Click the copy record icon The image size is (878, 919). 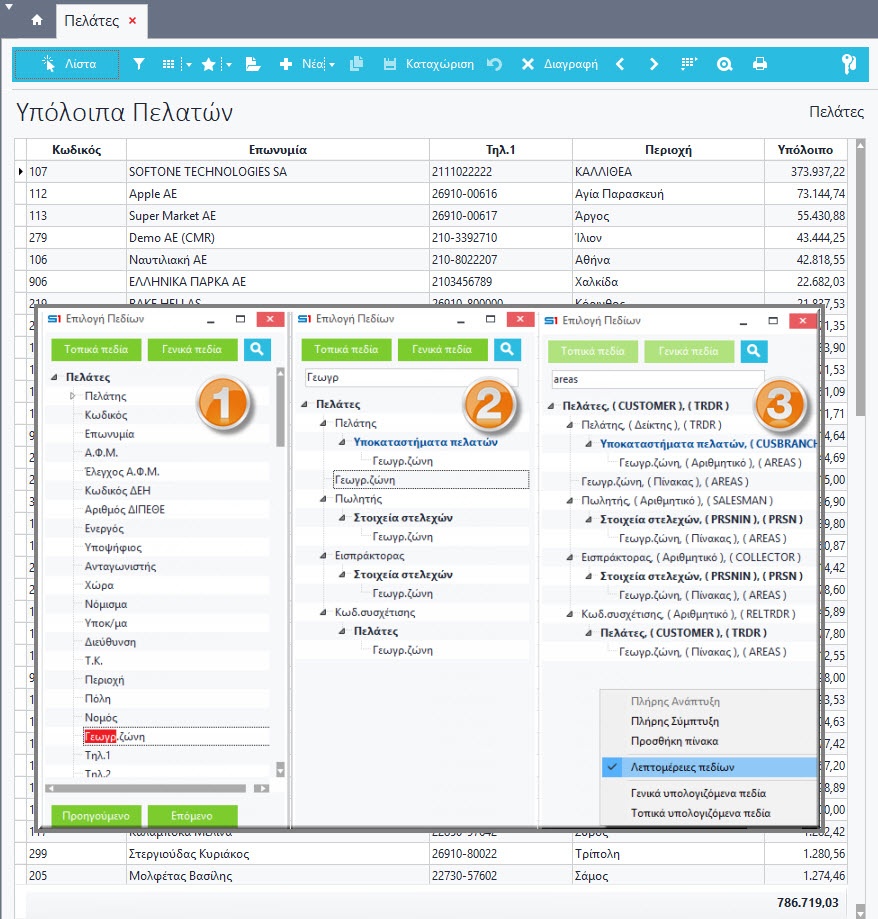357,64
